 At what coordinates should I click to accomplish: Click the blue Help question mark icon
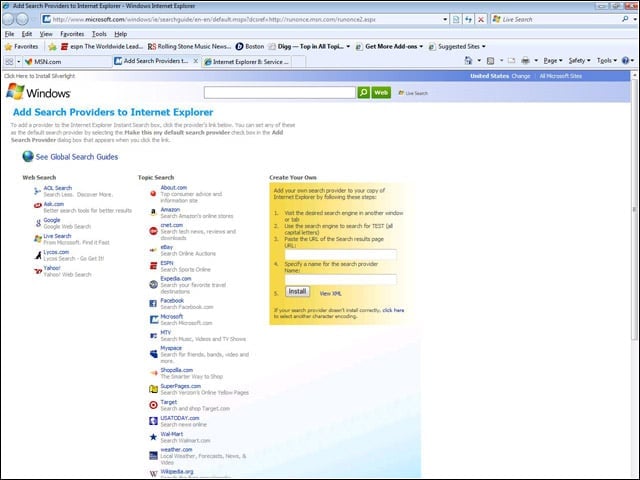(625, 60)
